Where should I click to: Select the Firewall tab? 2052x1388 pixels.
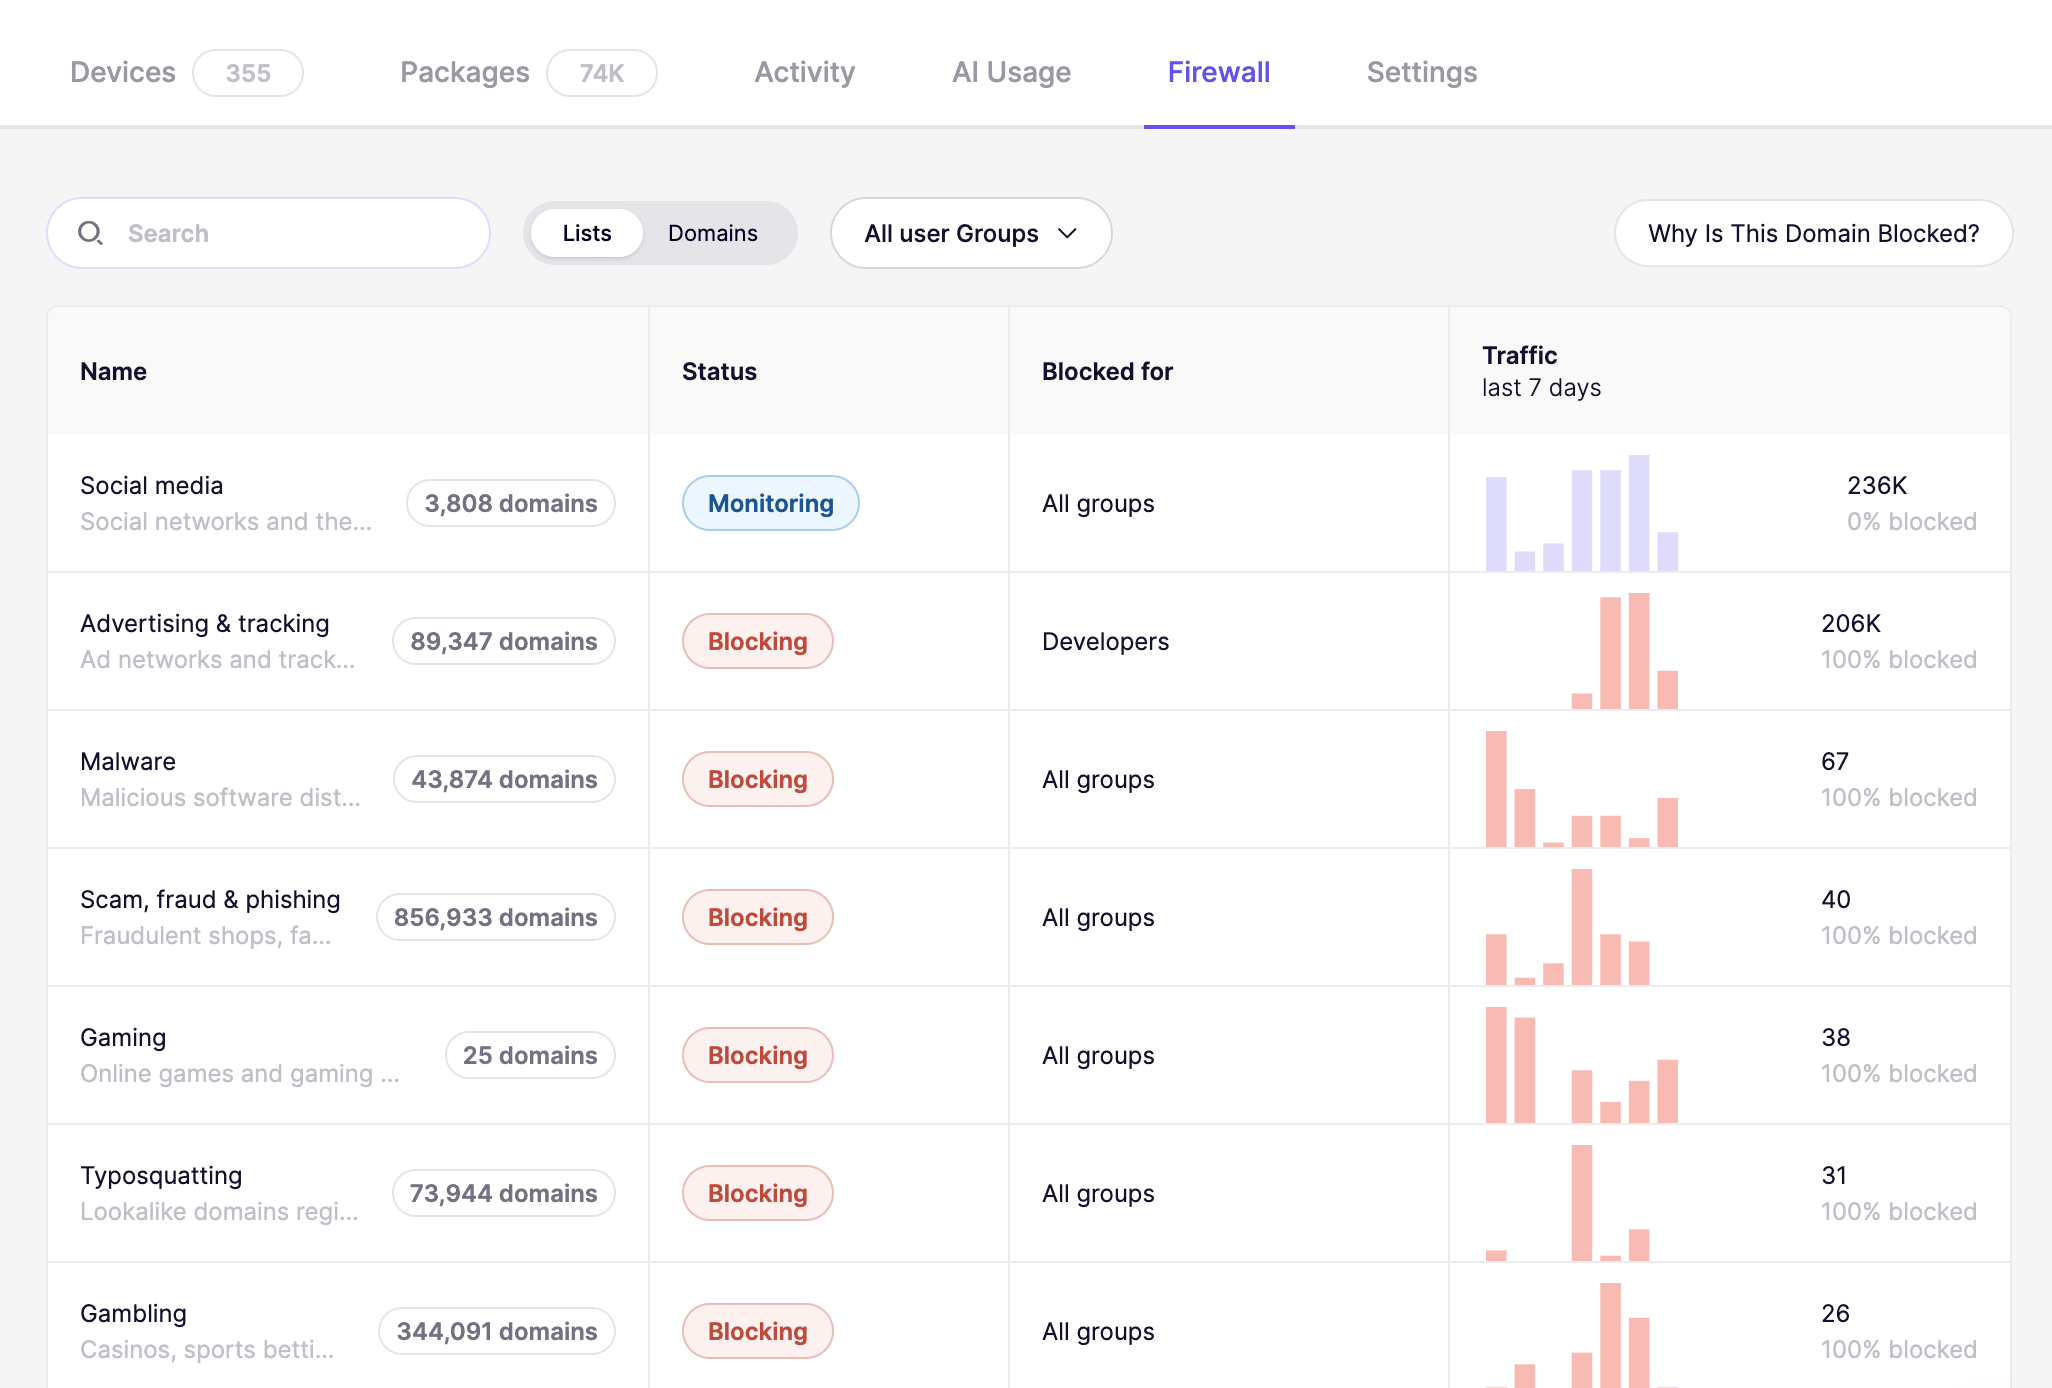1219,72
